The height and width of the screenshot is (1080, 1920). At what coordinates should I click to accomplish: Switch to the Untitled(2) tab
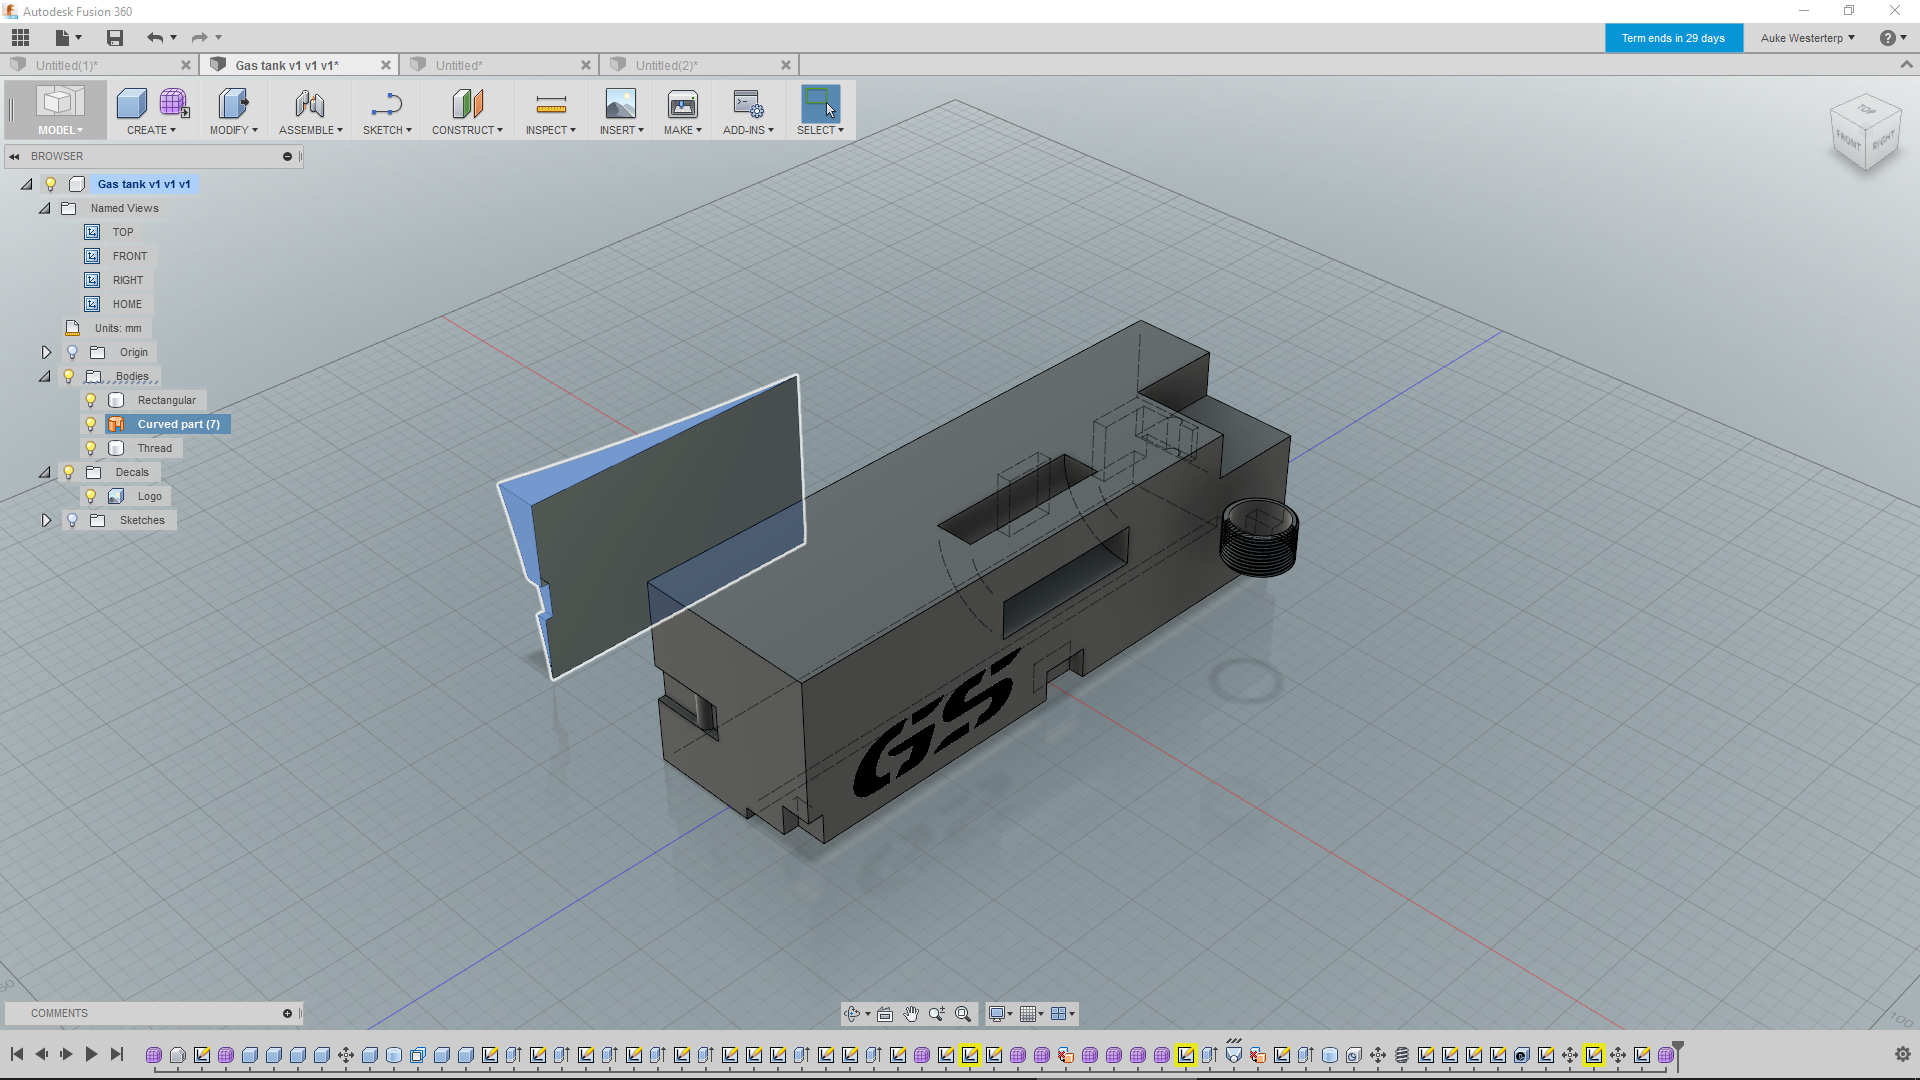[x=668, y=64]
